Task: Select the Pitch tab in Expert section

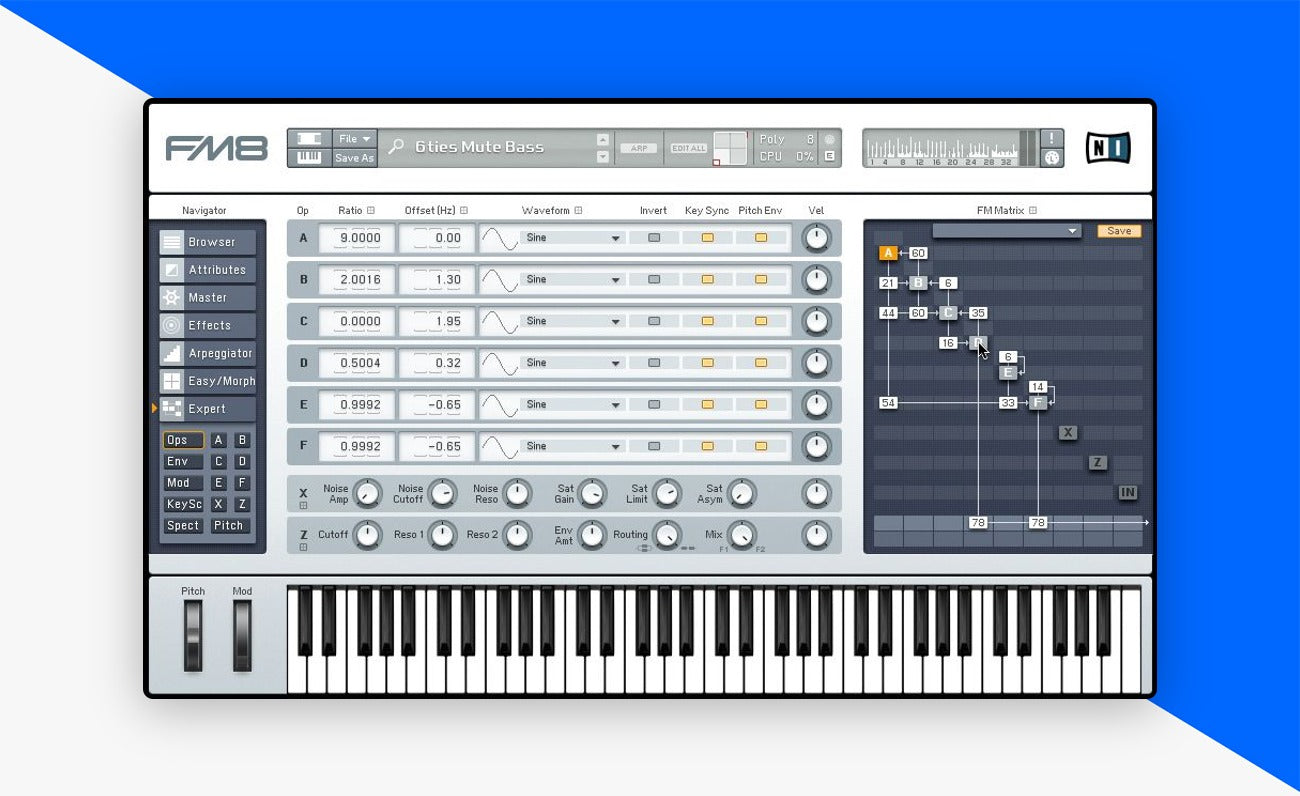Action: pyautogui.click(x=229, y=526)
